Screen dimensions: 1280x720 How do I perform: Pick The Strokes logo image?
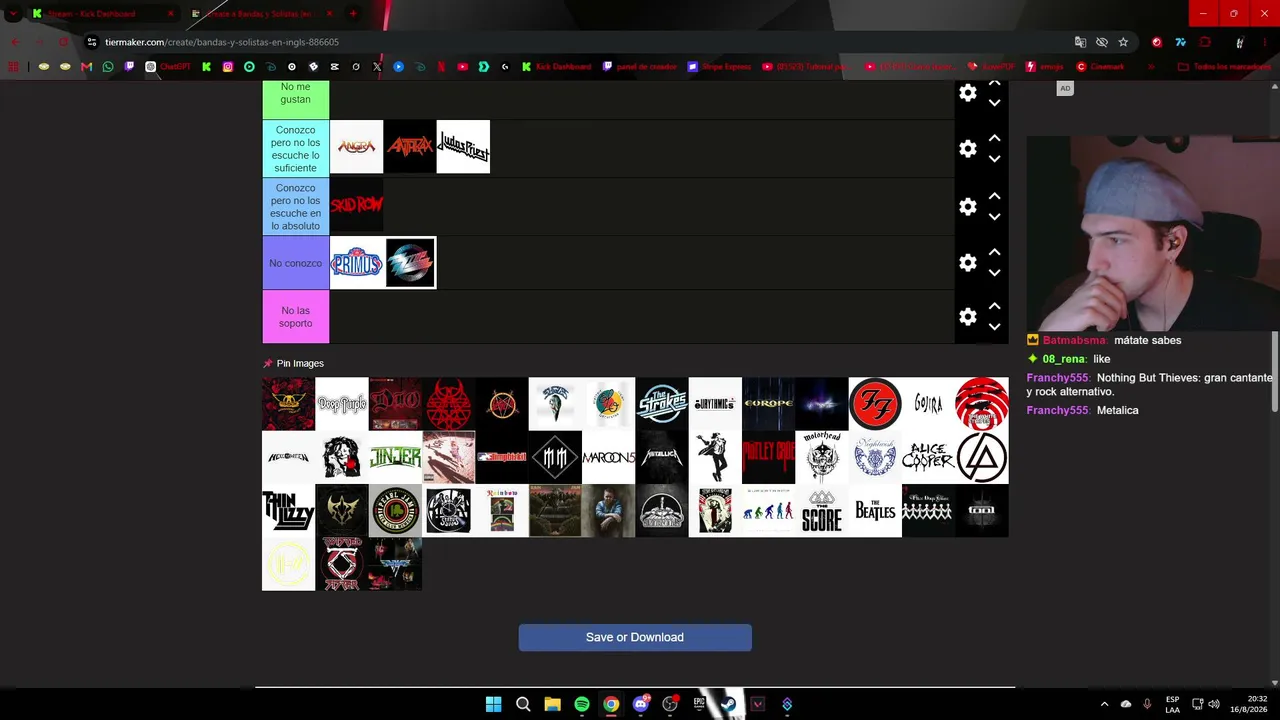tap(662, 404)
